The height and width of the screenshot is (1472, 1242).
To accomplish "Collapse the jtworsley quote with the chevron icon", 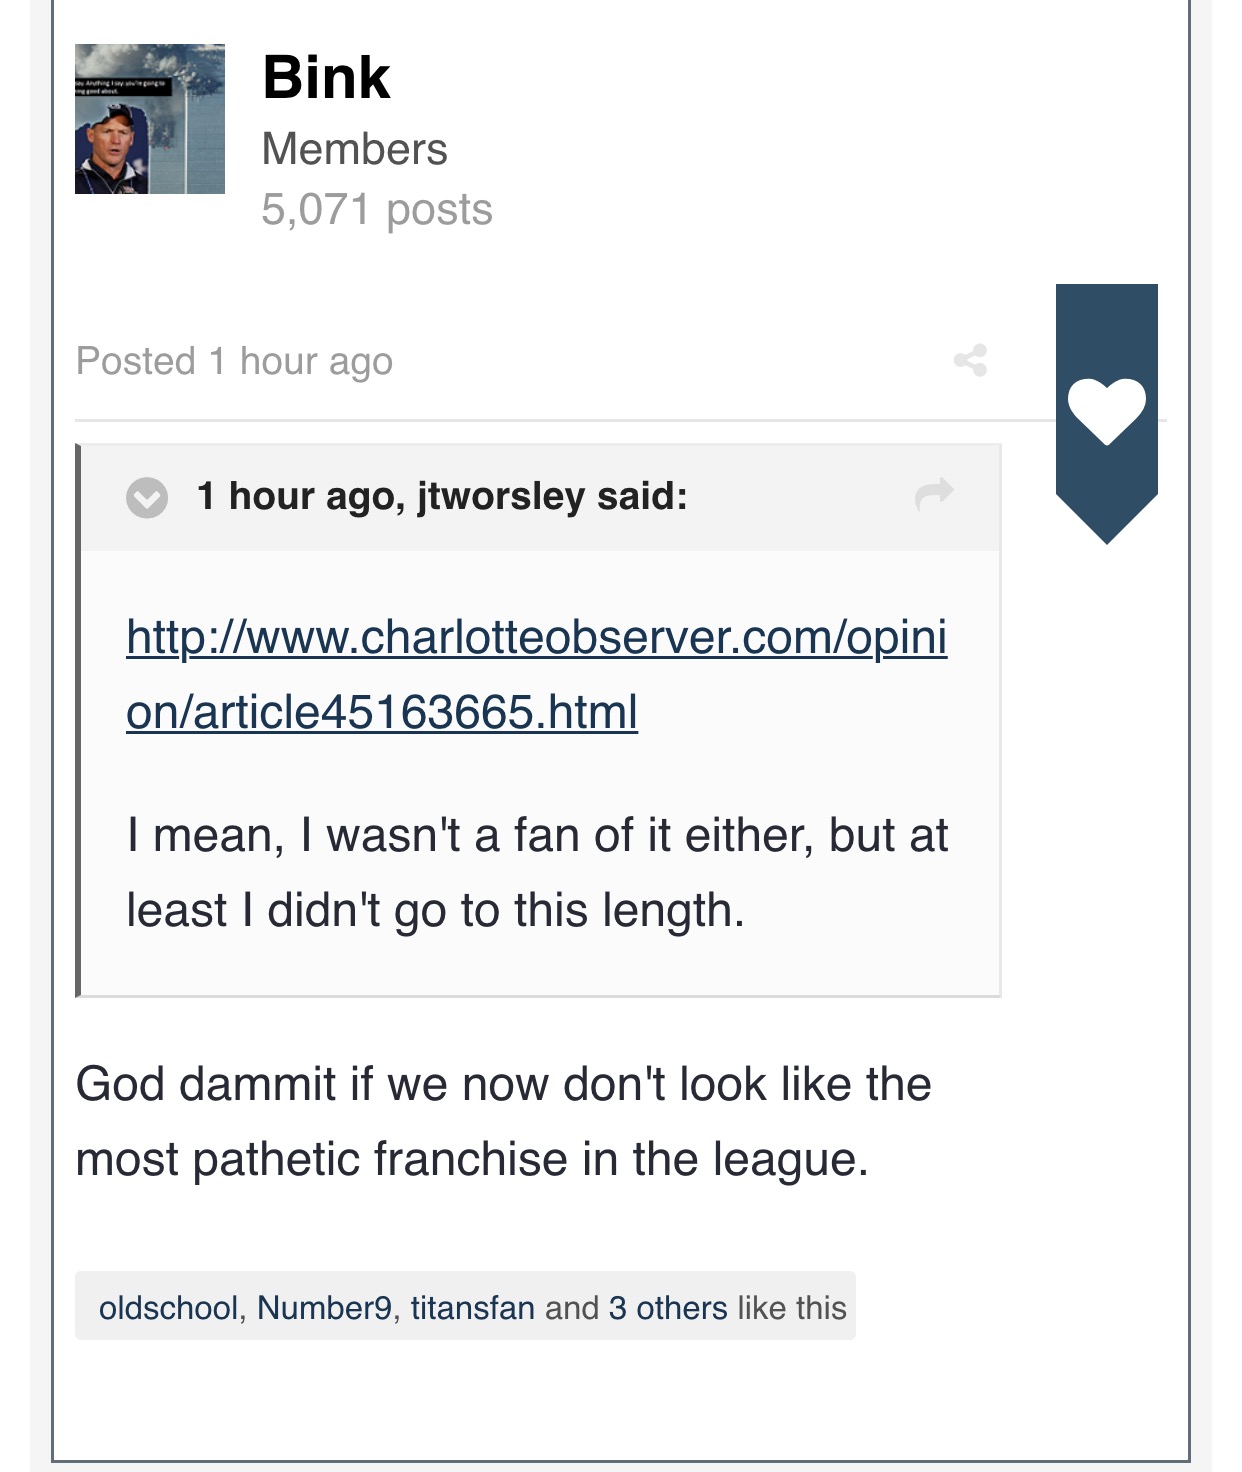I will pos(147,497).
